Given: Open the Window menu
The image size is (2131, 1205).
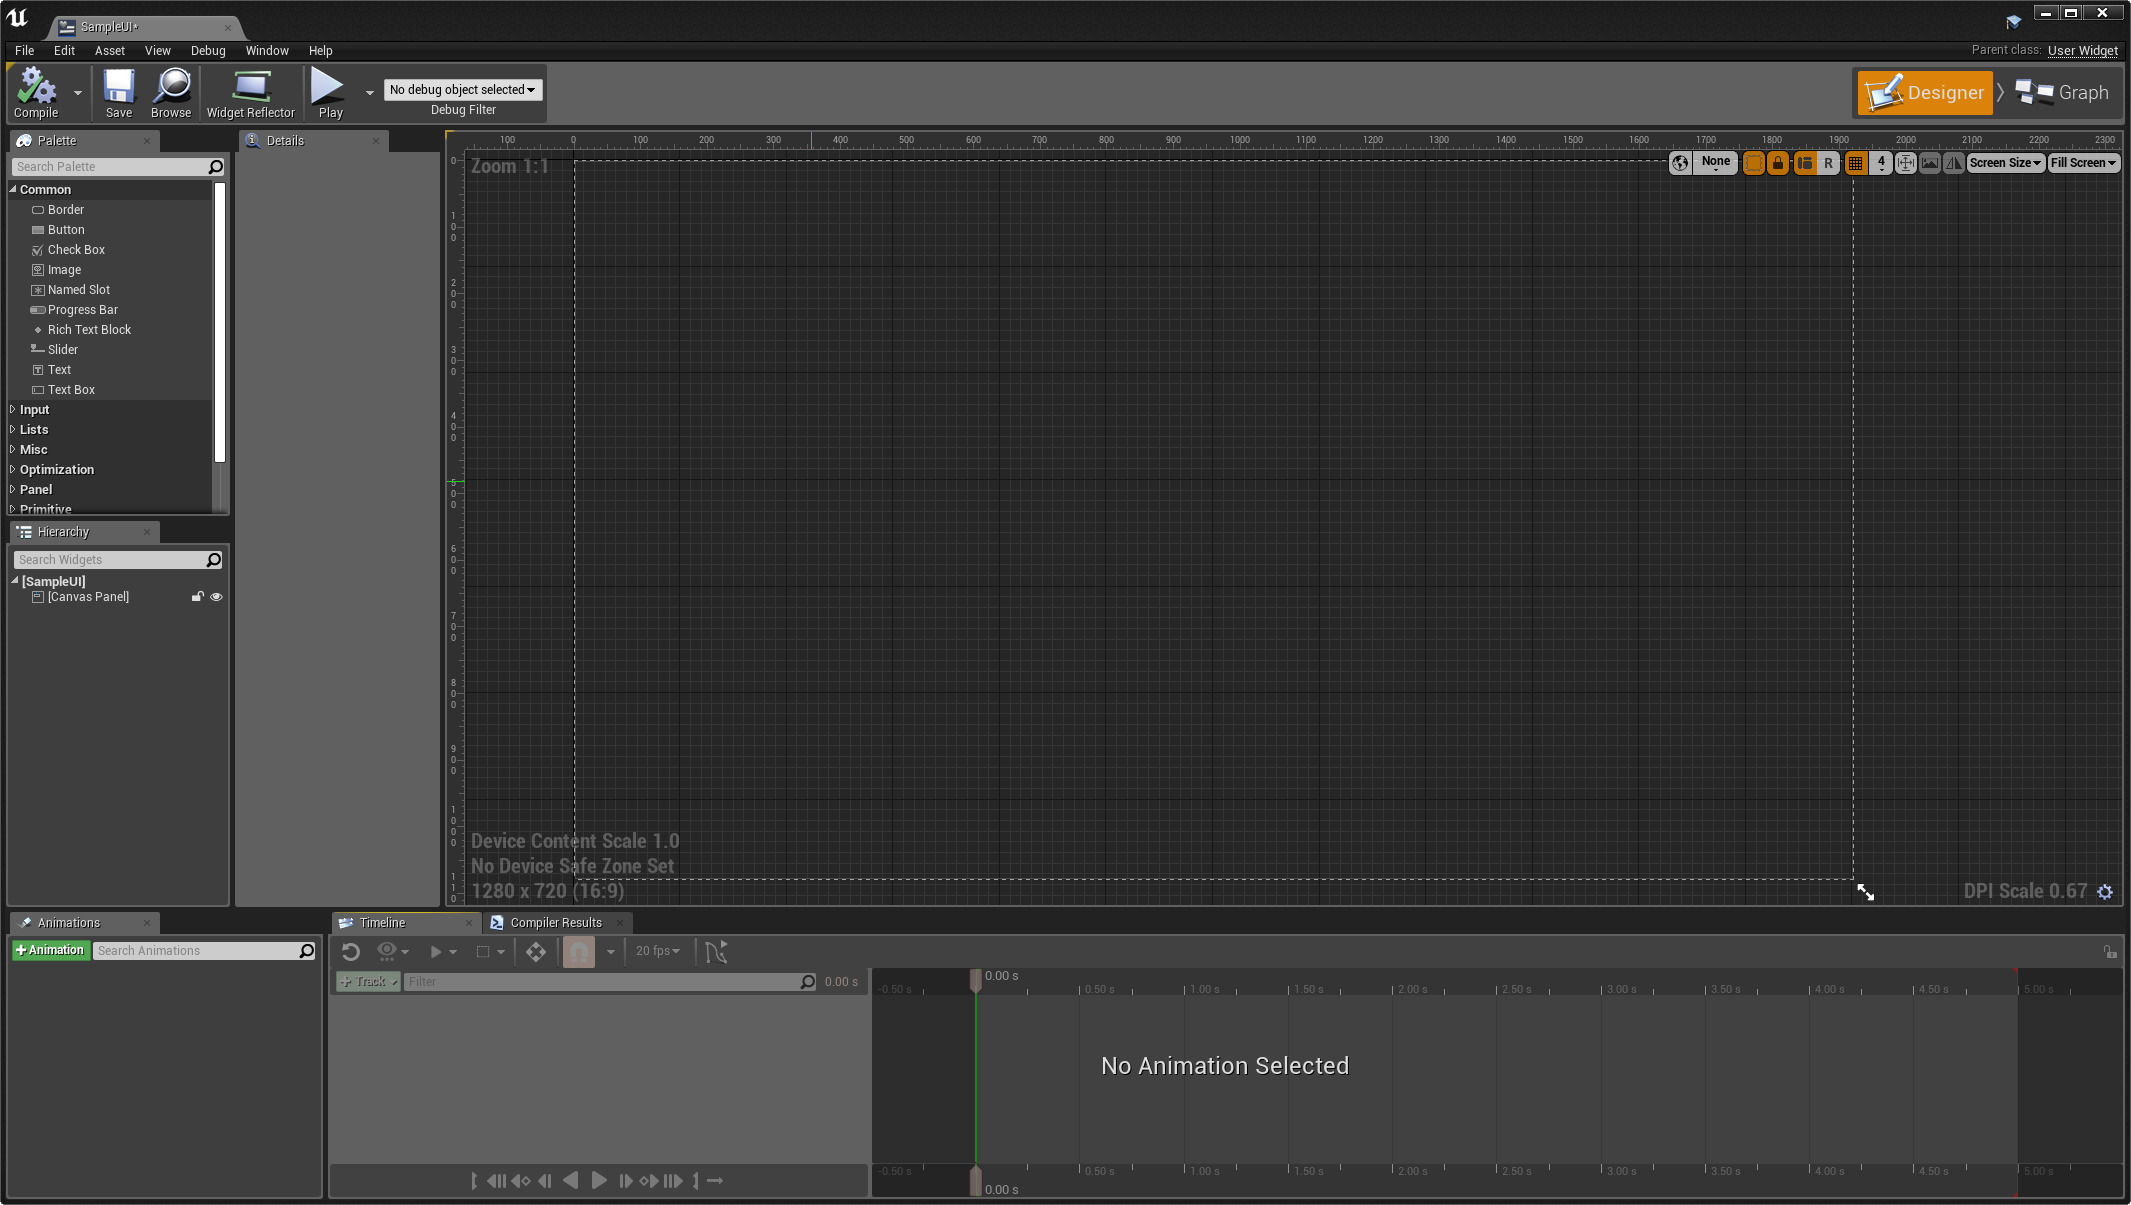Looking at the screenshot, I should 266,50.
